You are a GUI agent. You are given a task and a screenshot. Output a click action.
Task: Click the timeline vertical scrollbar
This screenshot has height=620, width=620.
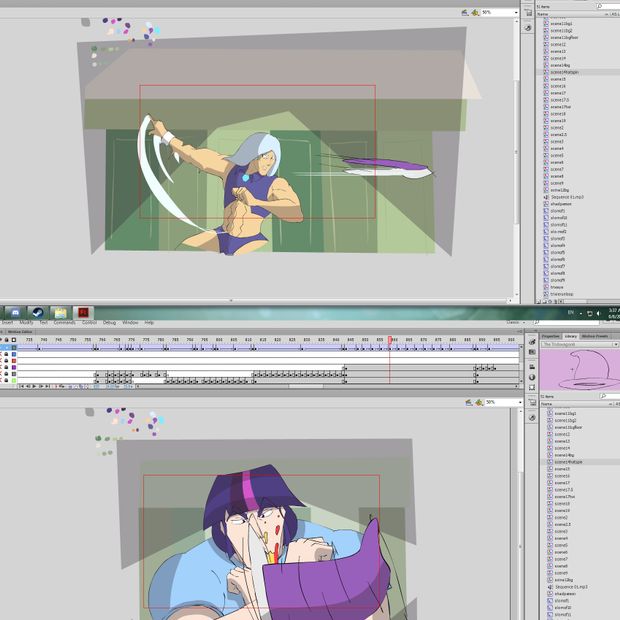(521, 365)
